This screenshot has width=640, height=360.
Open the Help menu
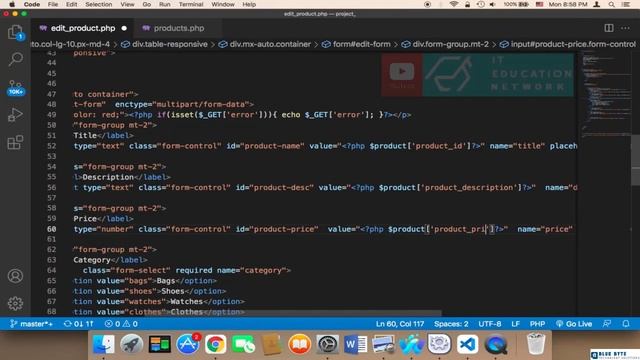pos(249,4)
